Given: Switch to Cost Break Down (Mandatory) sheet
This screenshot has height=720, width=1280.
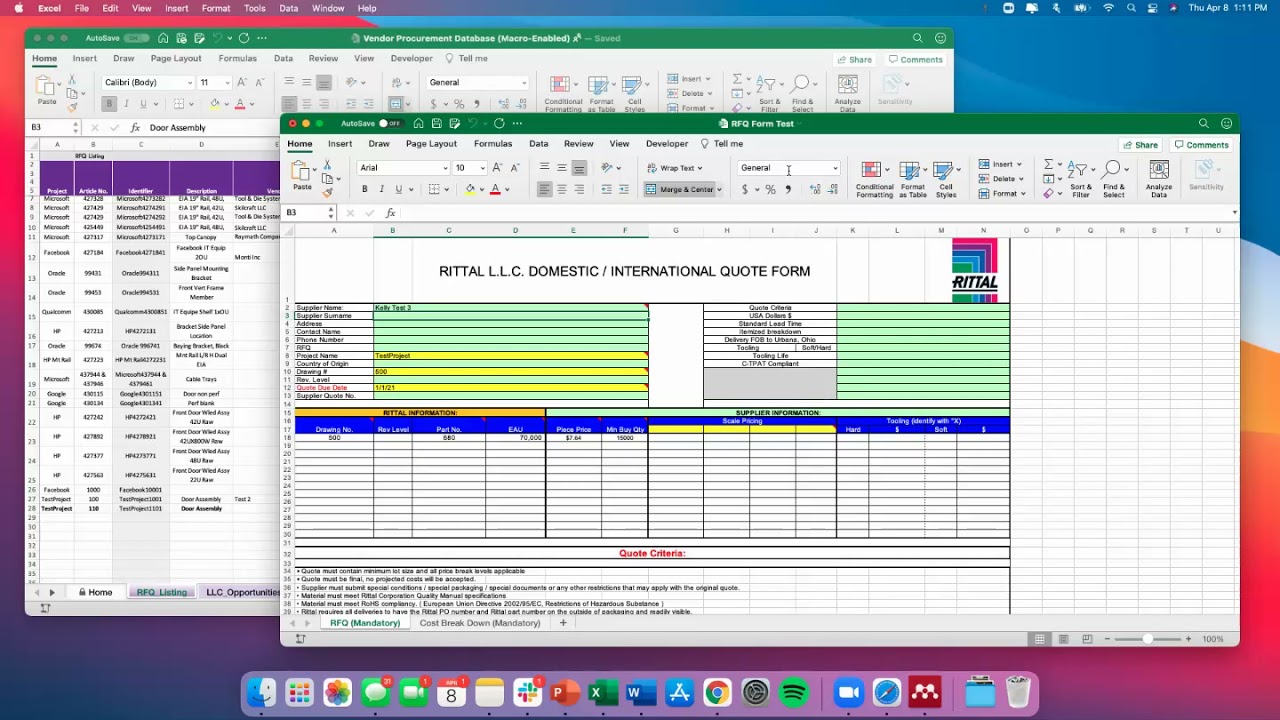Looking at the screenshot, I should coord(480,623).
